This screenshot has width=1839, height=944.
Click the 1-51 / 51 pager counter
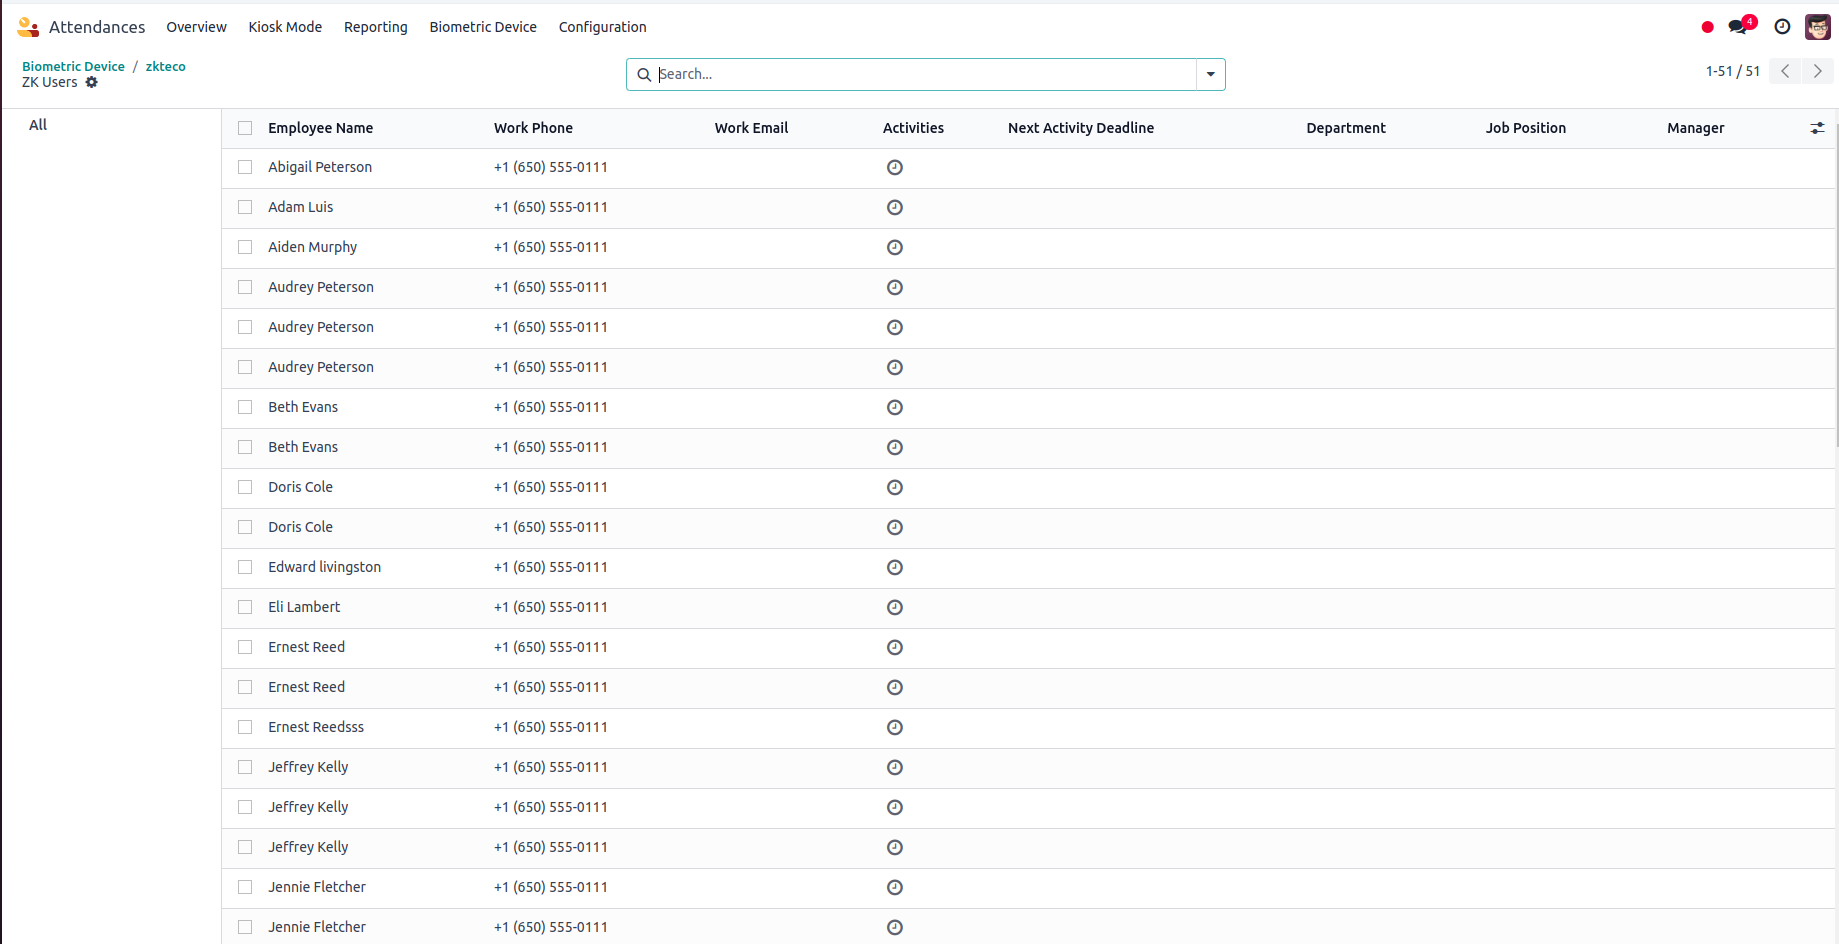(1732, 71)
